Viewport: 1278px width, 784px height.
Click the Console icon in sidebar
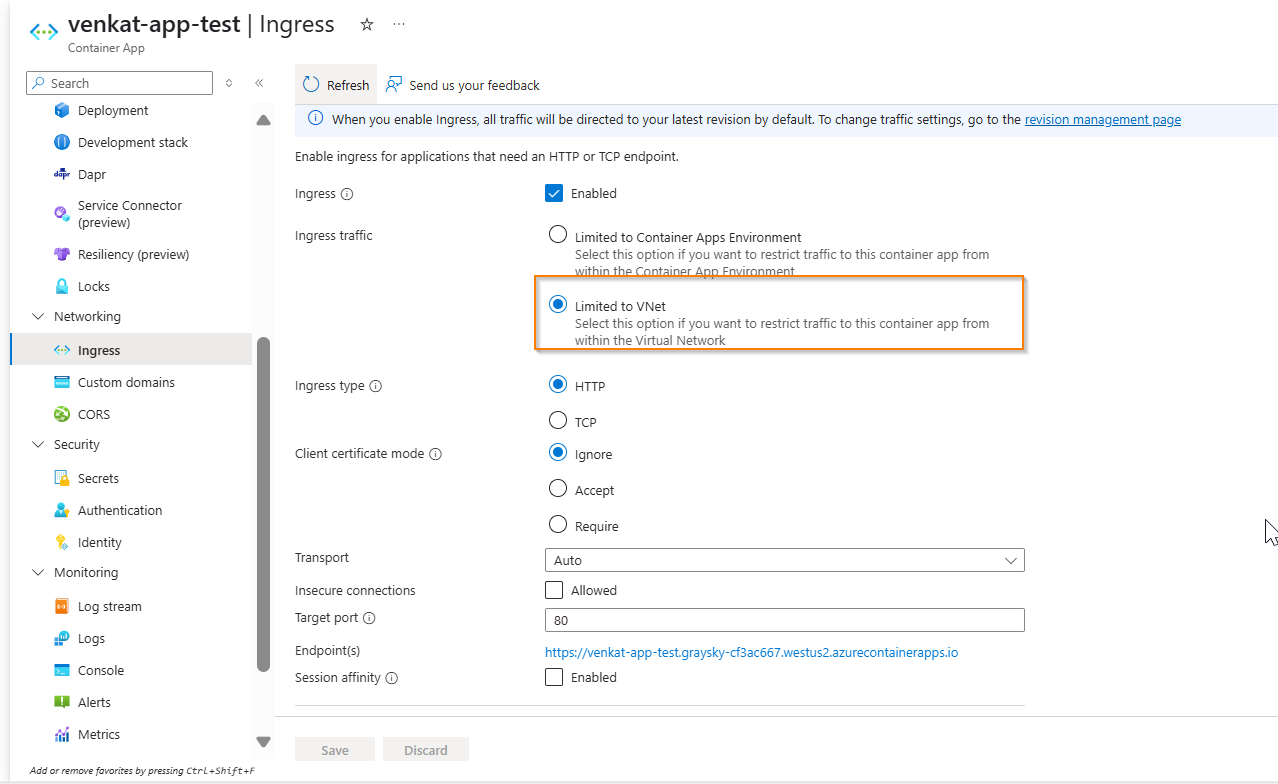(x=61, y=671)
